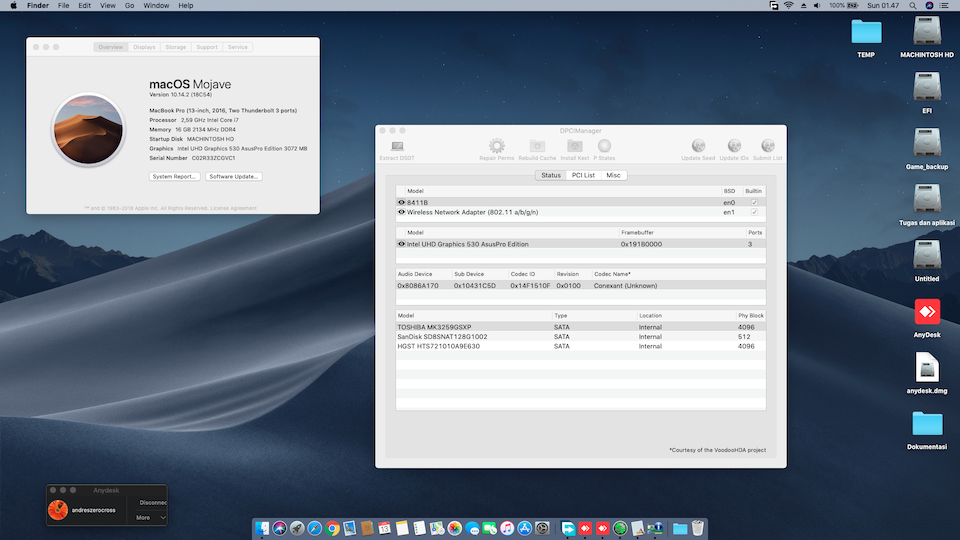Click eye icon beside Intel UHD Graphics 530
The width and height of the screenshot is (960, 540).
[x=402, y=244]
